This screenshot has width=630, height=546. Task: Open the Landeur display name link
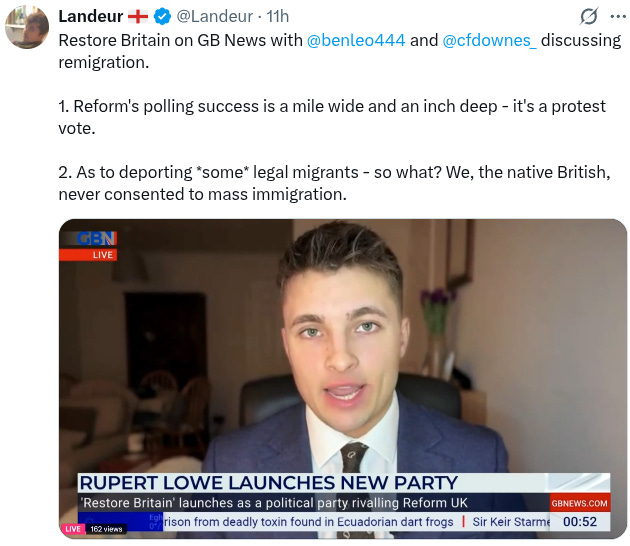[x=91, y=16]
